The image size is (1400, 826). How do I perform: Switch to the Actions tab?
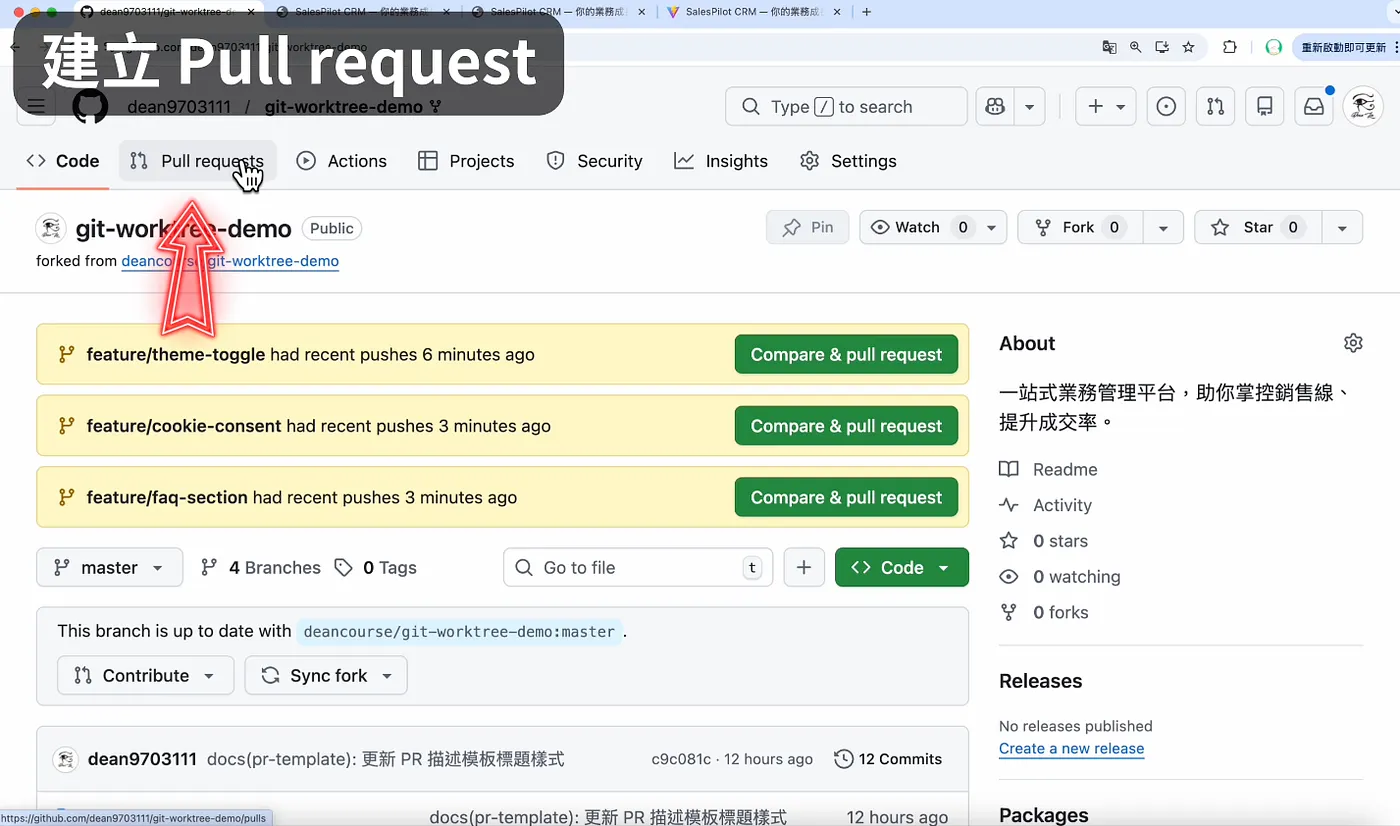point(342,161)
